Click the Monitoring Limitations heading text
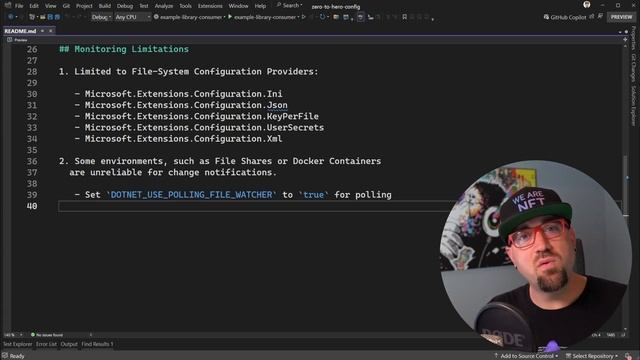The image size is (640, 360). coord(131,49)
